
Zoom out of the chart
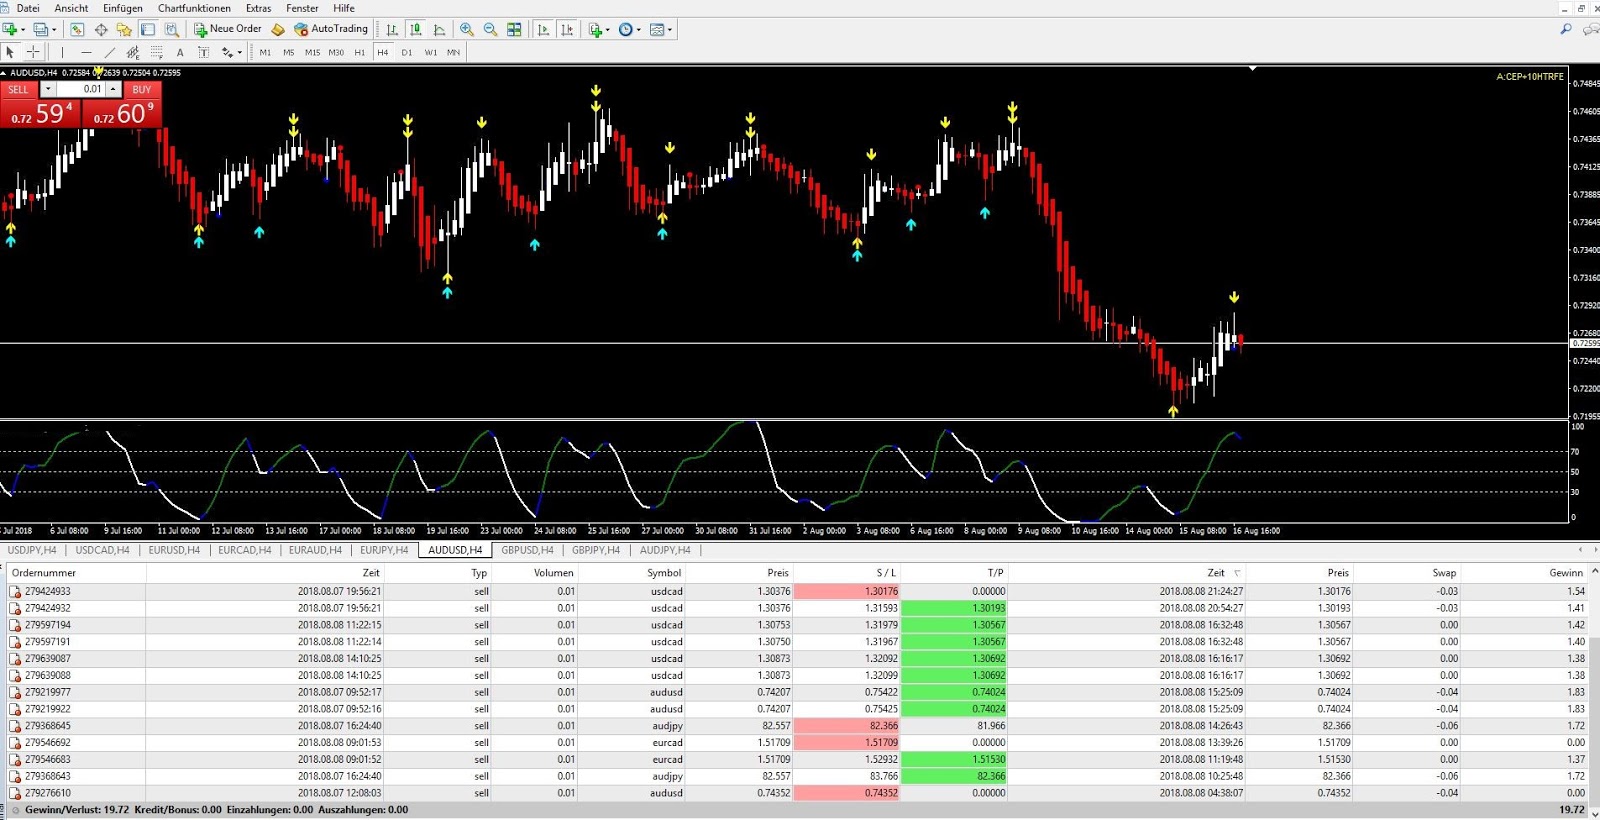pos(490,30)
